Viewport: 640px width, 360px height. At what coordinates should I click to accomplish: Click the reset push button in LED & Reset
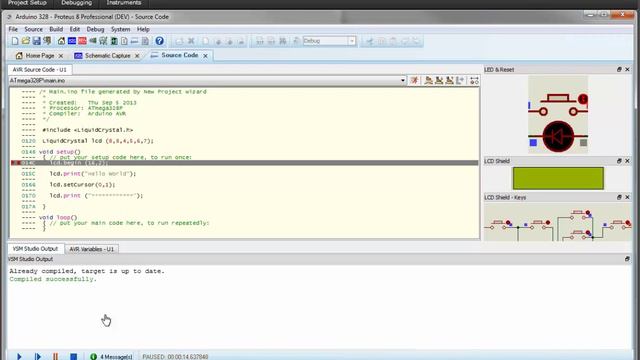[558, 104]
